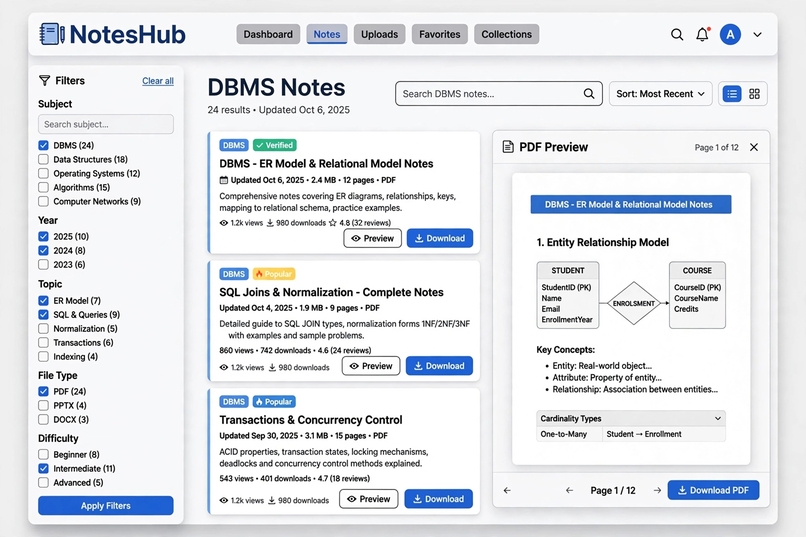Open the user avatar A
The image size is (806, 537).
[x=730, y=34]
